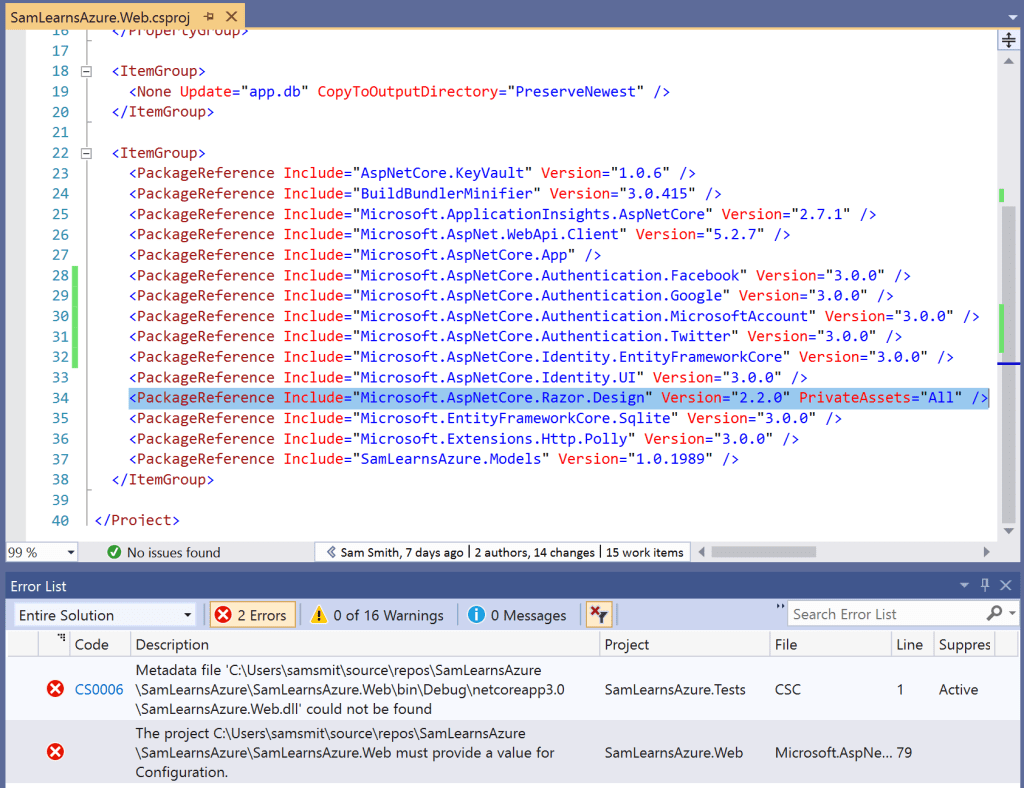Click the search magnifier icon in Error List

pos(994,614)
